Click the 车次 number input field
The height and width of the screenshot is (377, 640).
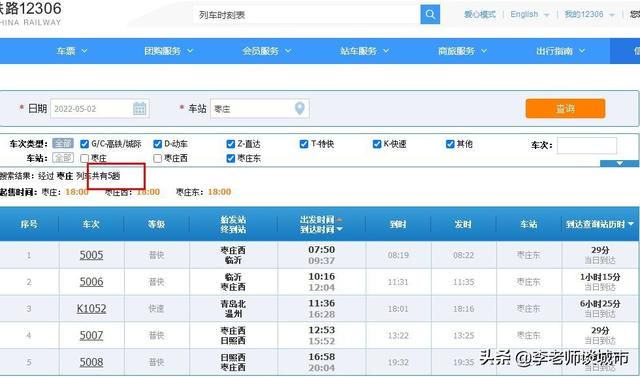click(x=587, y=145)
